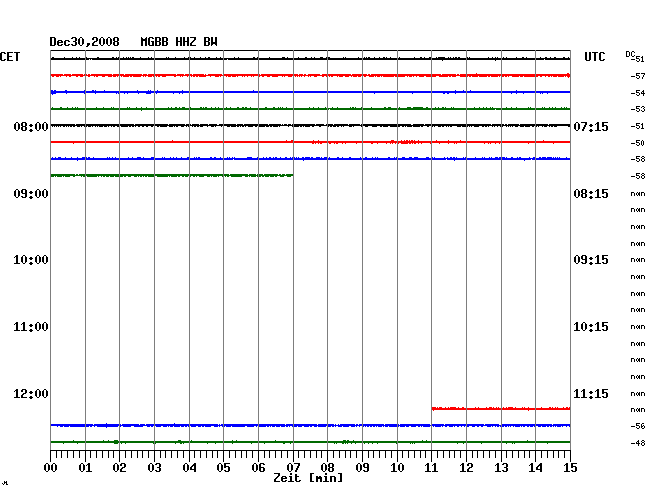Select the 10:15 UTC time label
Screen dimensions: 650x494
coord(591,327)
